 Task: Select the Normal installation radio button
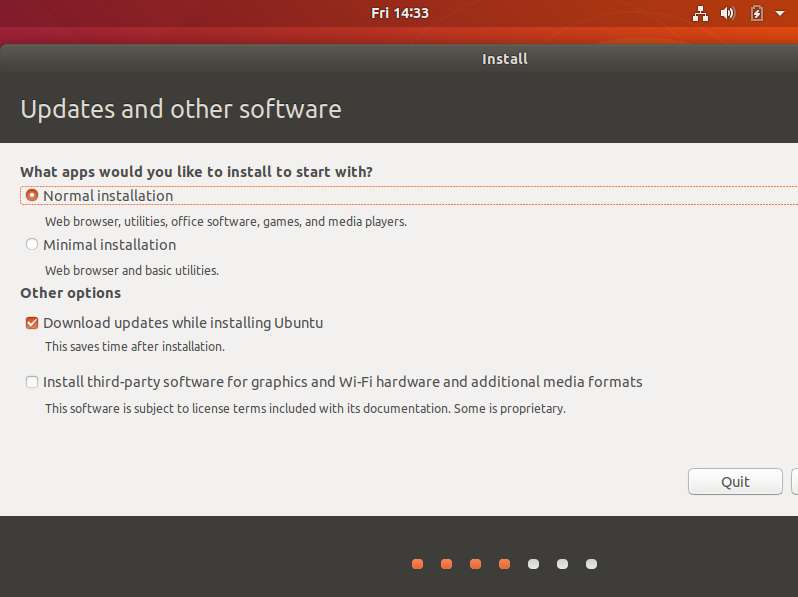[33, 196]
